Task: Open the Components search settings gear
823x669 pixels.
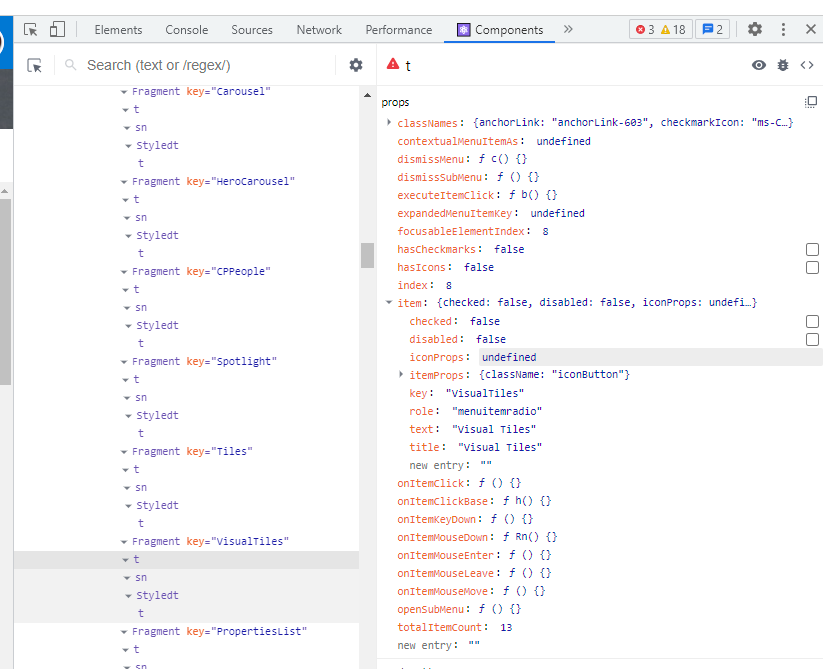Action: (x=355, y=64)
